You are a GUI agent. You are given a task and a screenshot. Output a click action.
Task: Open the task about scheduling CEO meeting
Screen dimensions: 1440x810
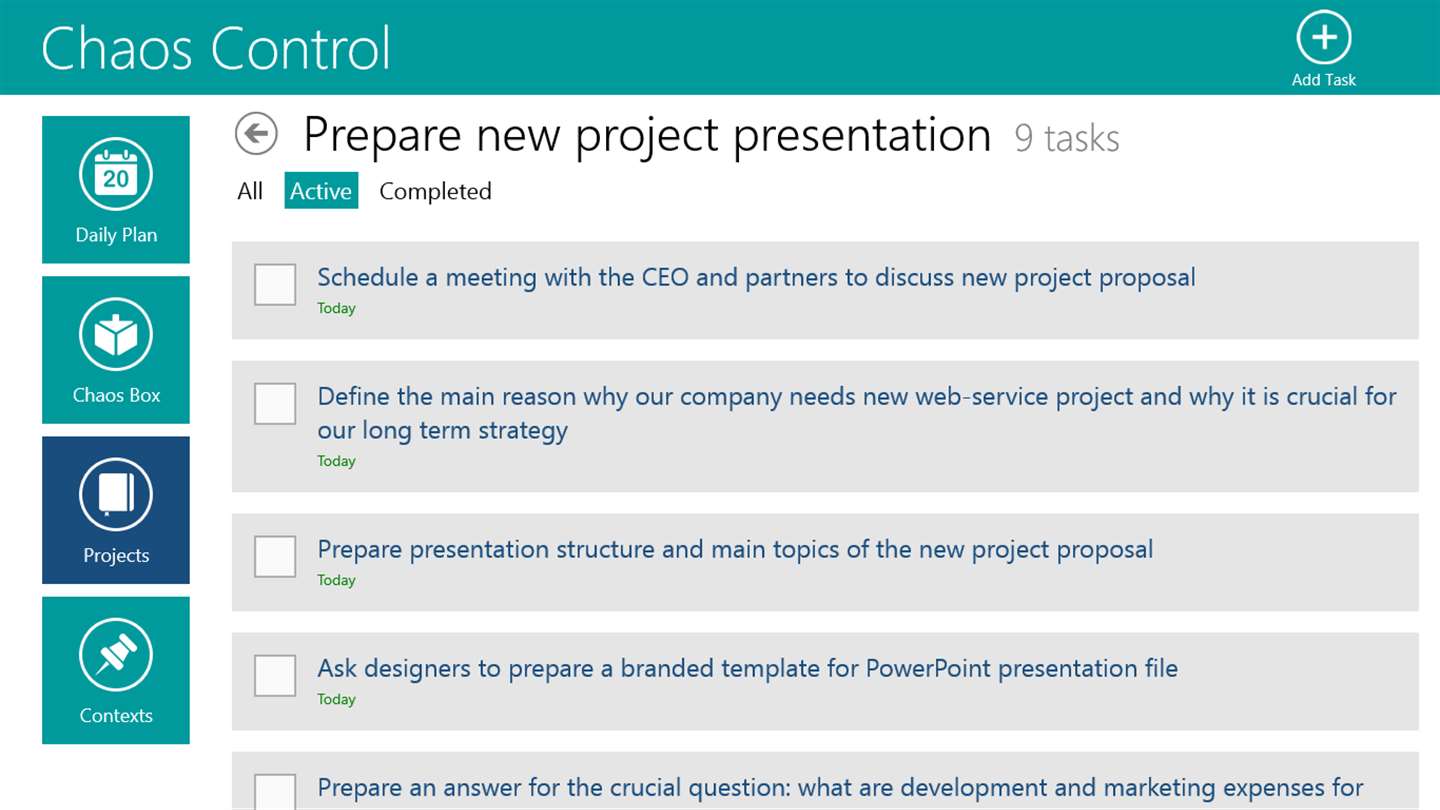coord(756,277)
